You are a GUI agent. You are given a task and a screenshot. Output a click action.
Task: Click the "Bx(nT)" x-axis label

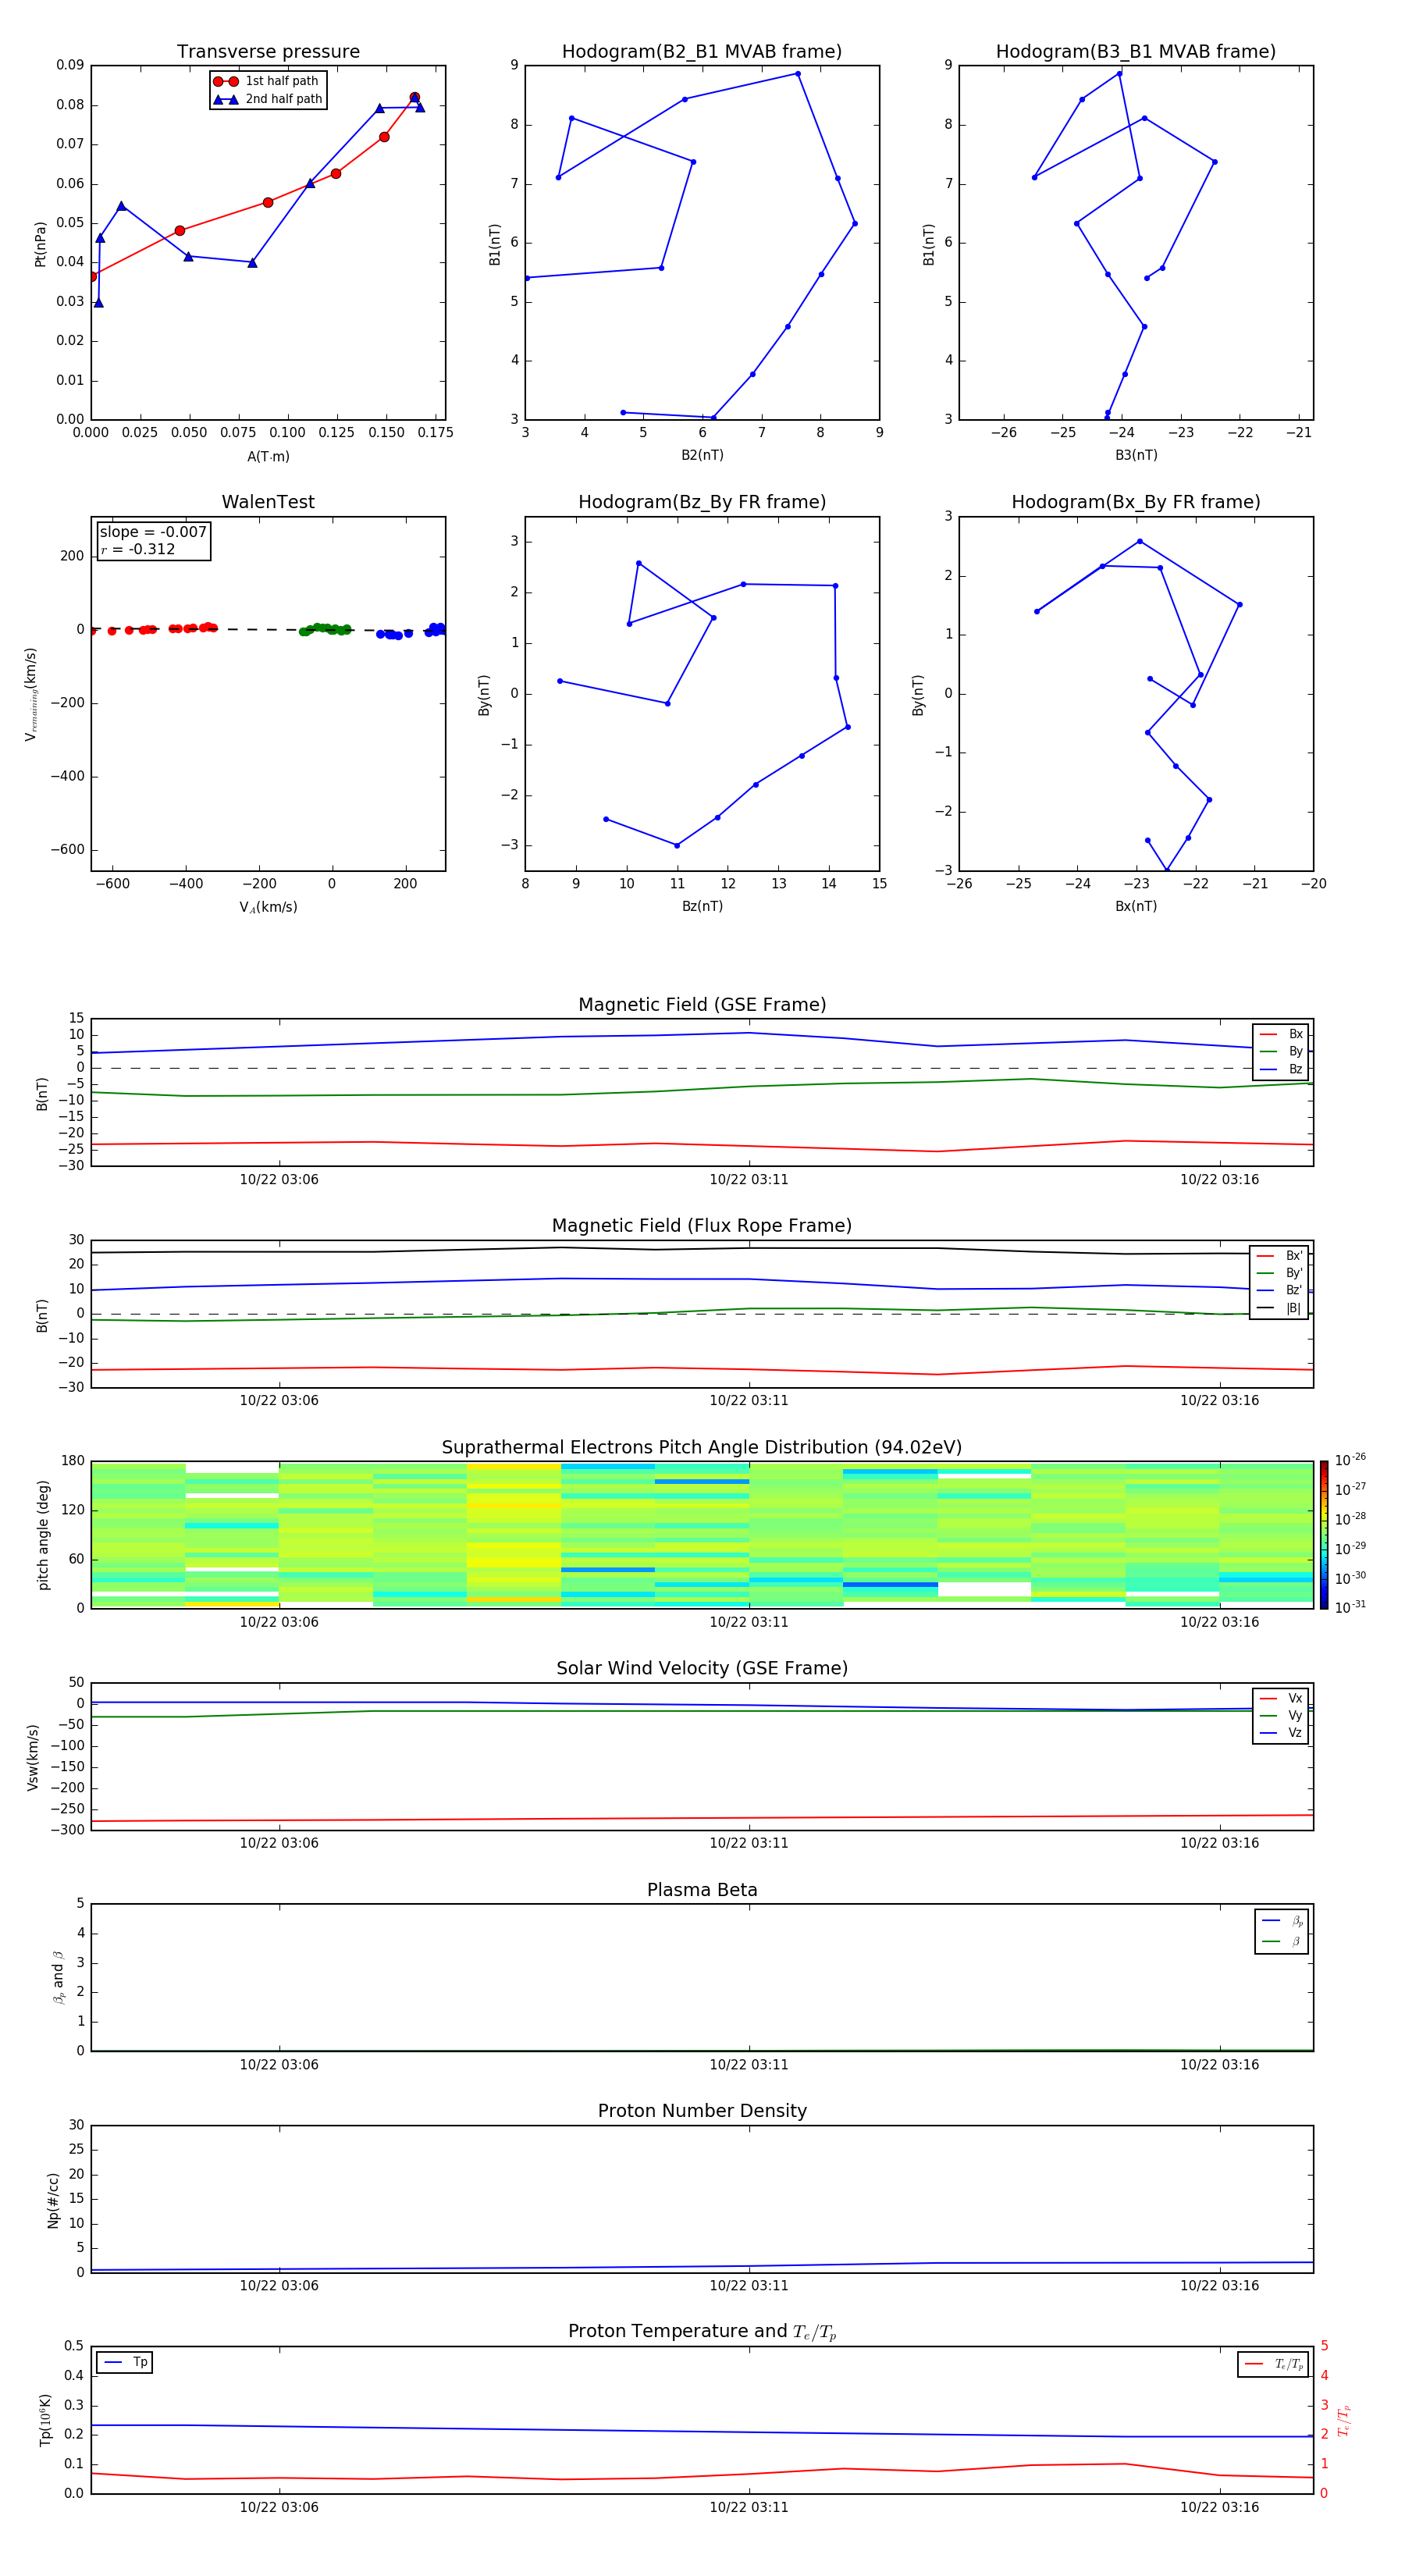1136,906
